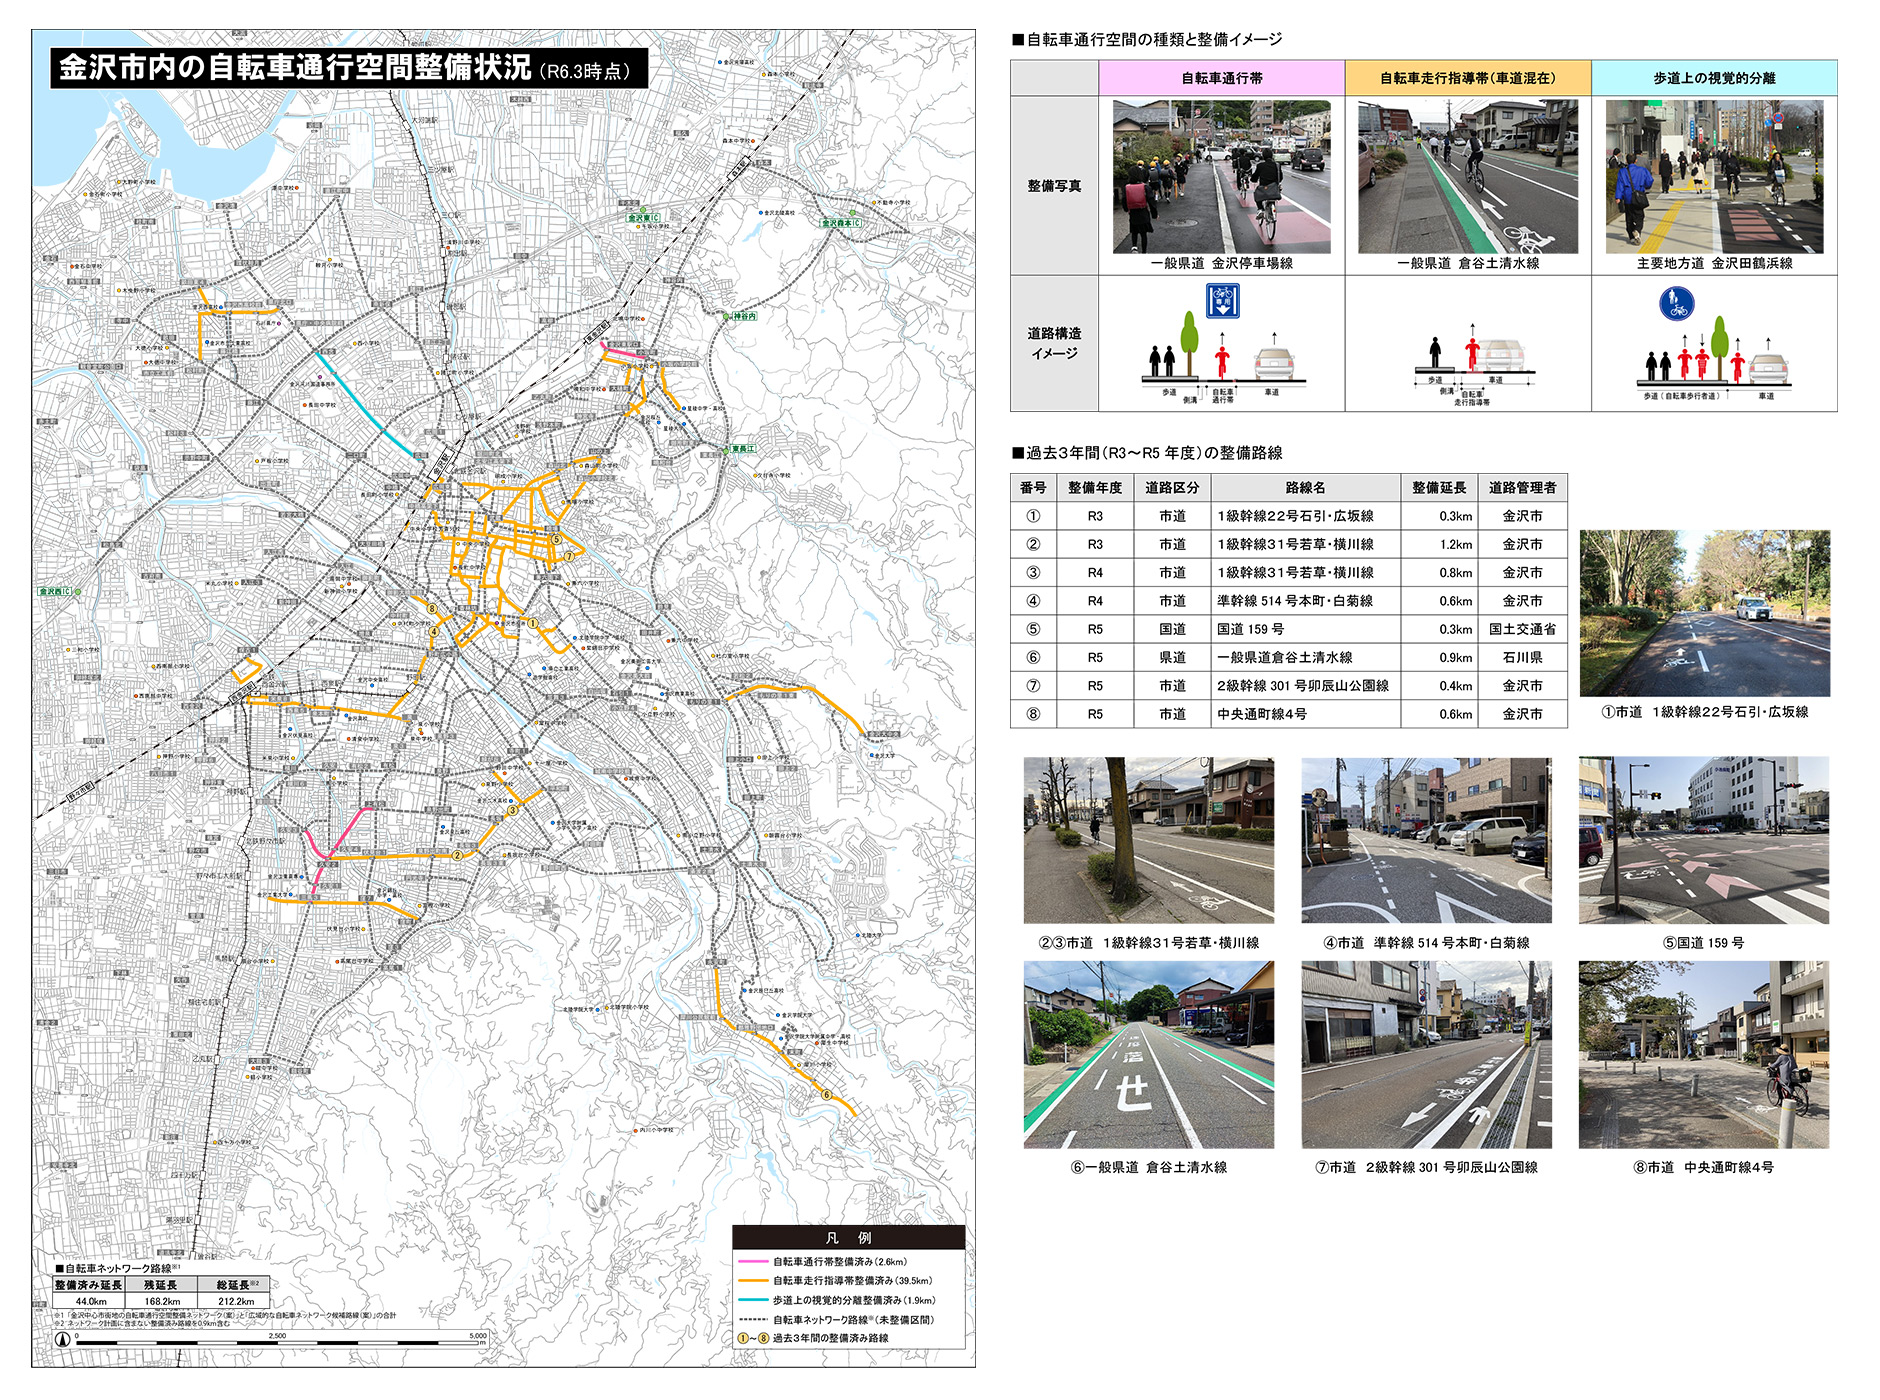Open the ⑧市道 中央通町線4号 photo
This screenshot has height=1400, width=1880.
[1704, 1055]
